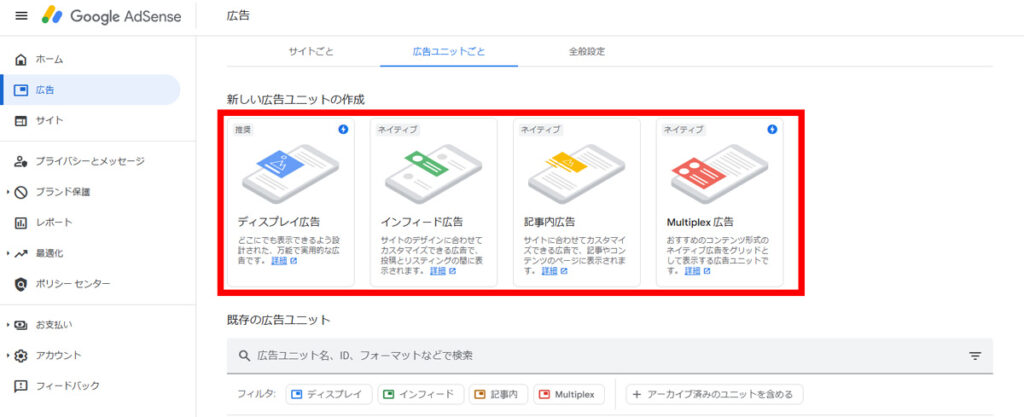Open the 全般設定 tab
The image size is (1024, 417).
586,52
